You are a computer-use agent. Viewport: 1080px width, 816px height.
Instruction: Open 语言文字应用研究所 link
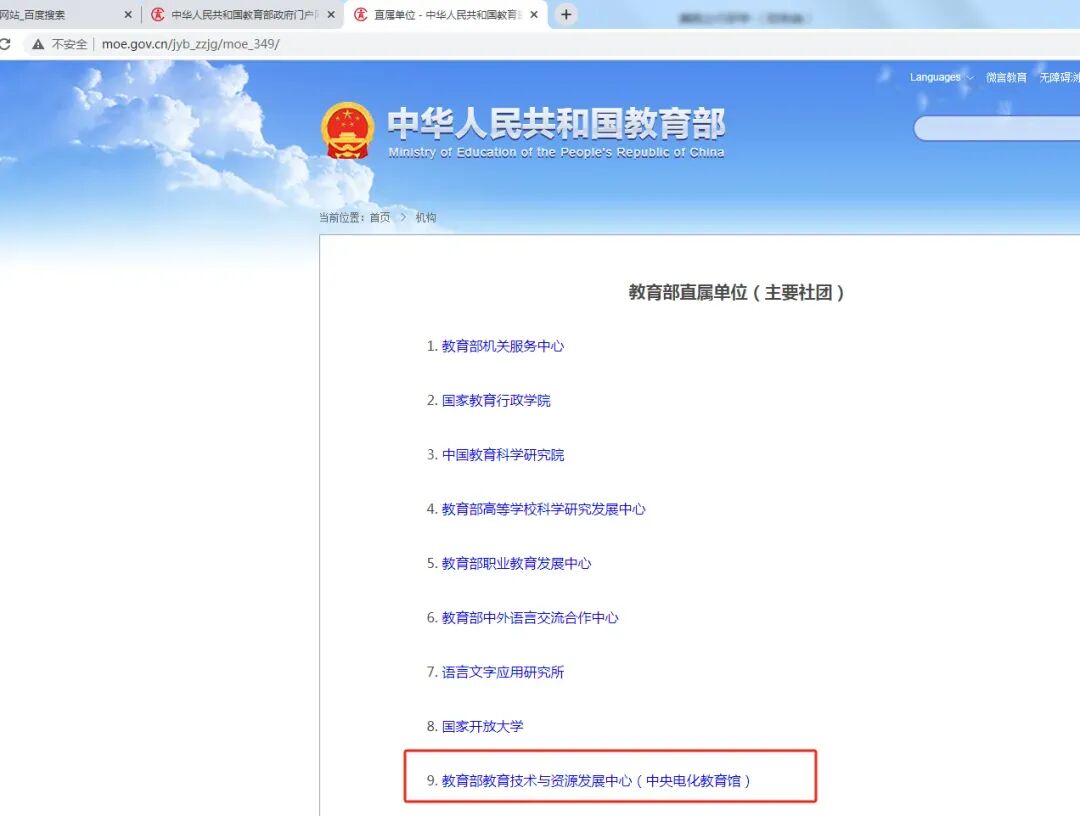[502, 672]
